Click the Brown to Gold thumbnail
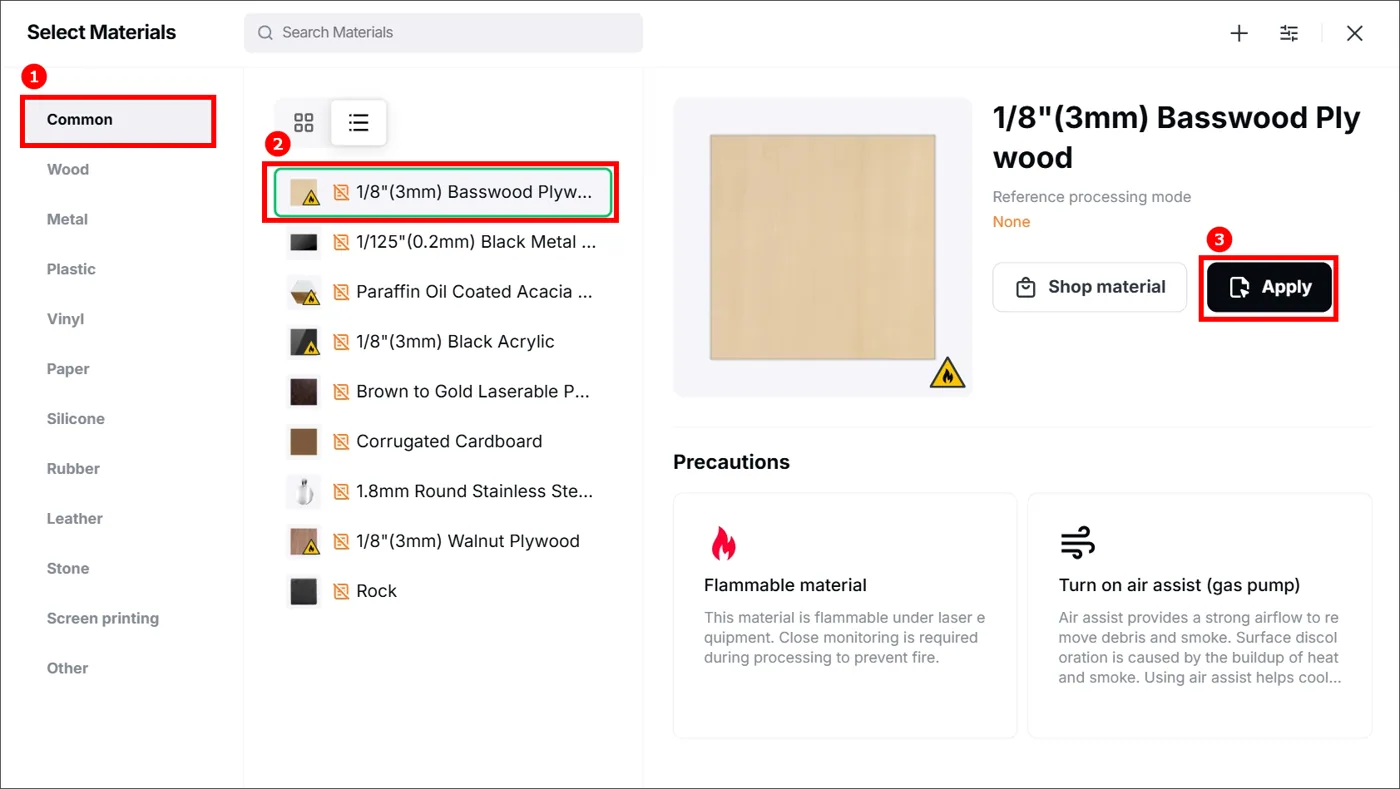Viewport: 1400px width, 789px height. pyautogui.click(x=304, y=392)
